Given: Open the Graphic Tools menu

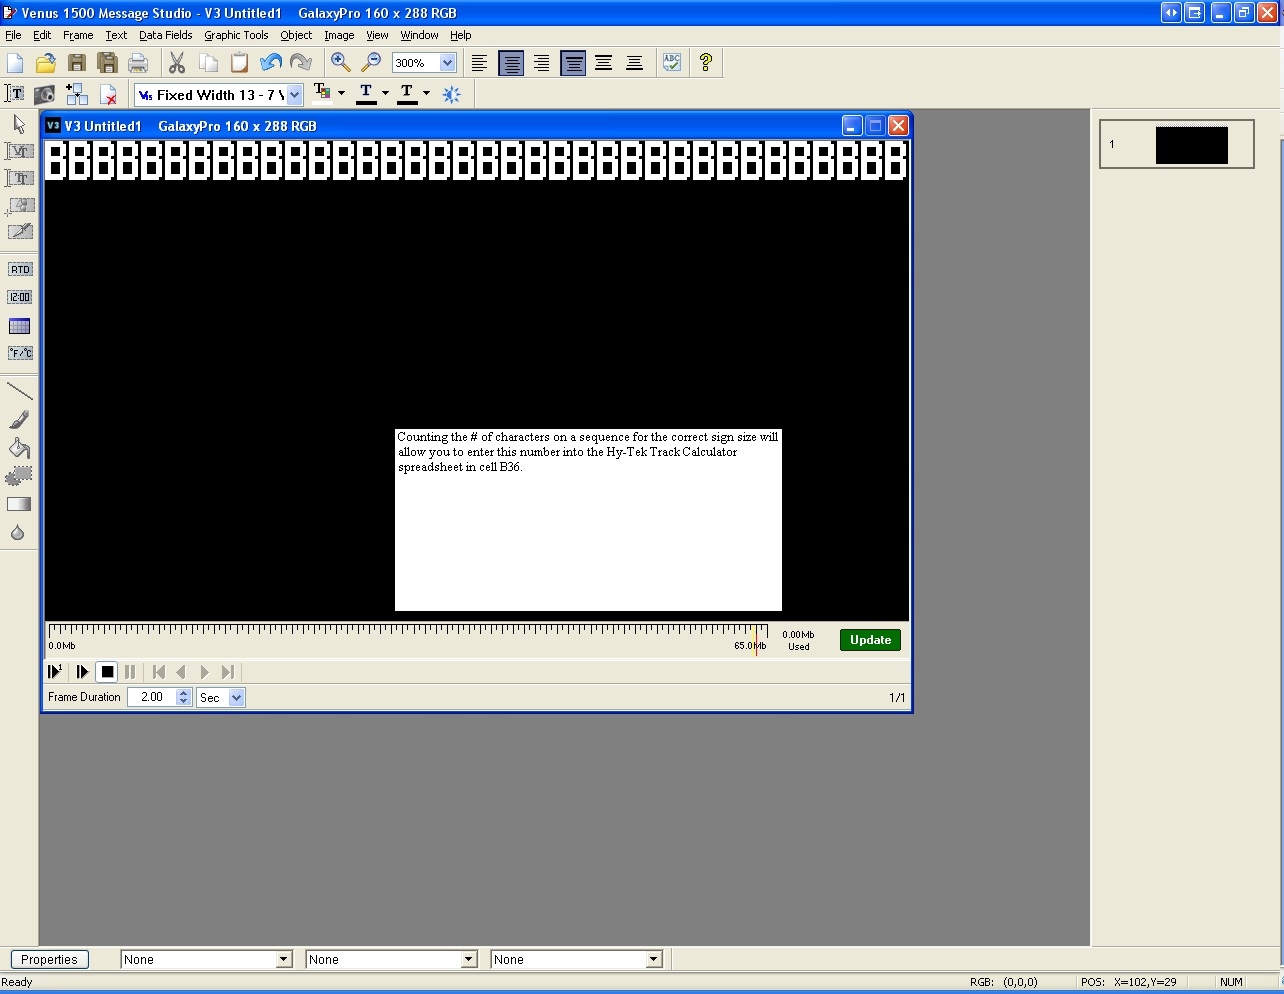Looking at the screenshot, I should pyautogui.click(x=236, y=35).
